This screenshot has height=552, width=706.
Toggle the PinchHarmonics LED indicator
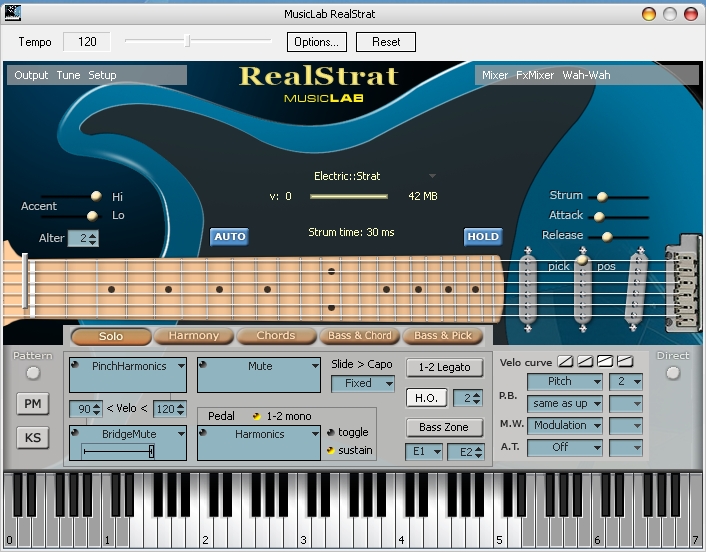(75, 365)
